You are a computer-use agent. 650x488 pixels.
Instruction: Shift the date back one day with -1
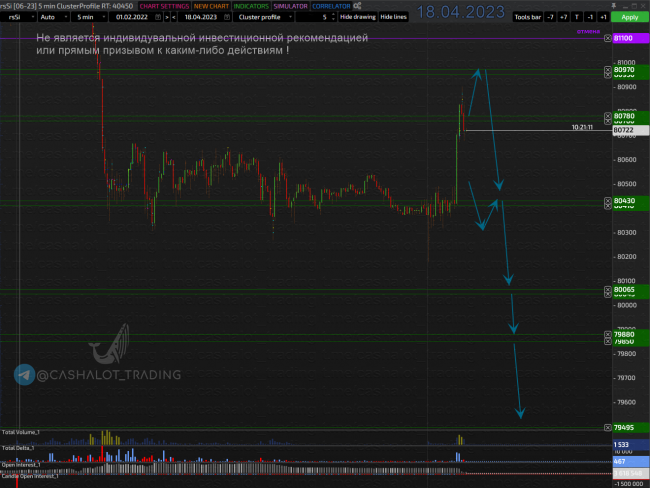point(590,17)
